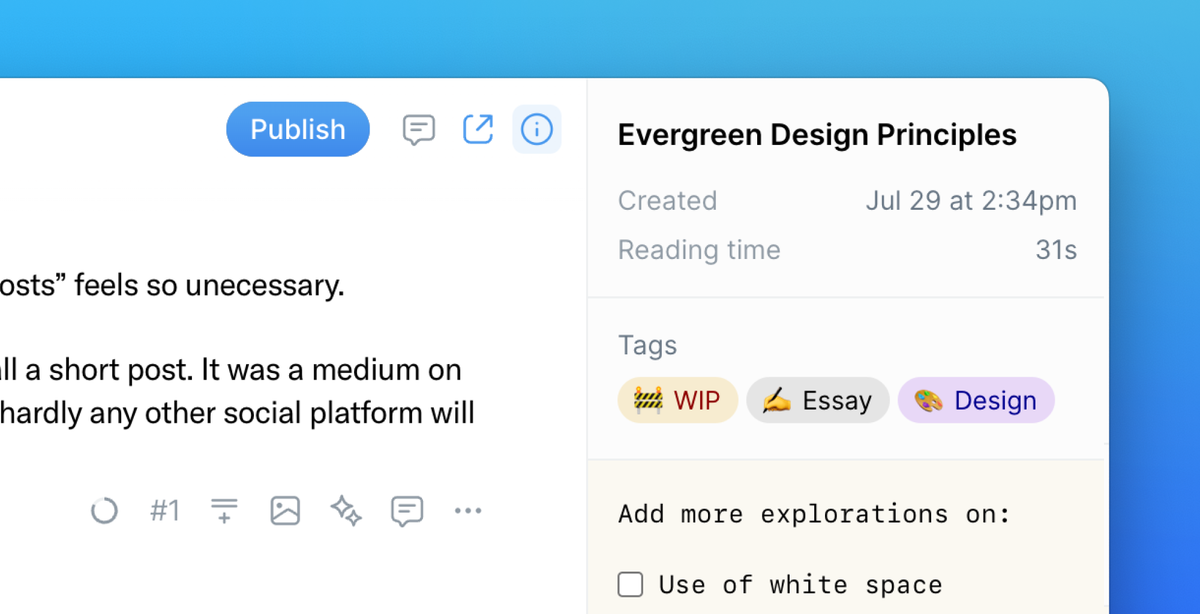Open the AI sparkle tools icon

[346, 511]
